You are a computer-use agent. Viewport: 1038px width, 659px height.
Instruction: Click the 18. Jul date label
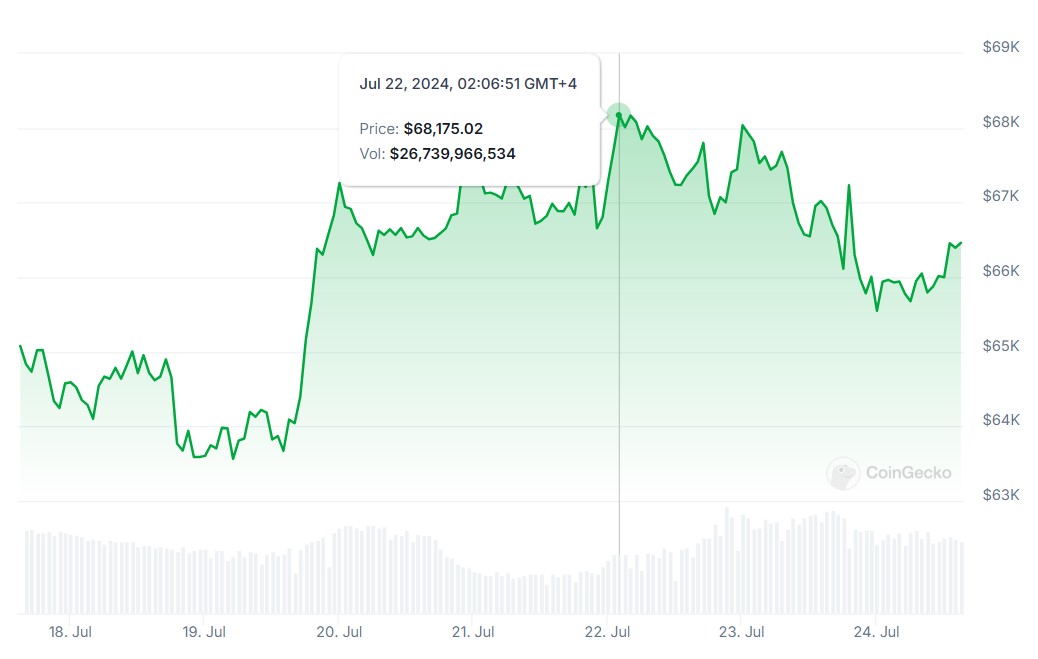click(x=70, y=632)
